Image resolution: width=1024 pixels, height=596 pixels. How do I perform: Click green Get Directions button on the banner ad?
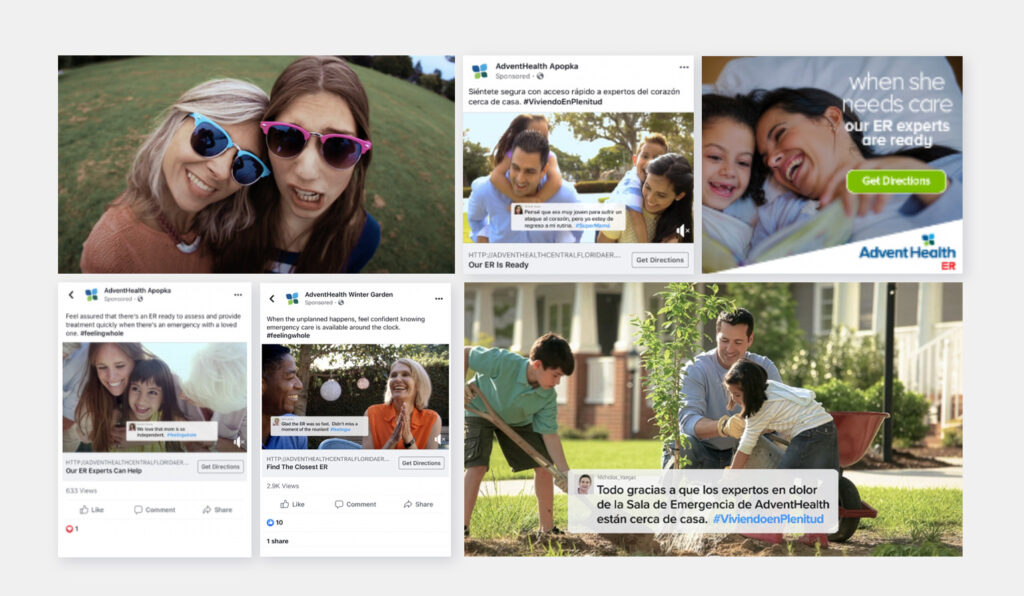coord(896,181)
